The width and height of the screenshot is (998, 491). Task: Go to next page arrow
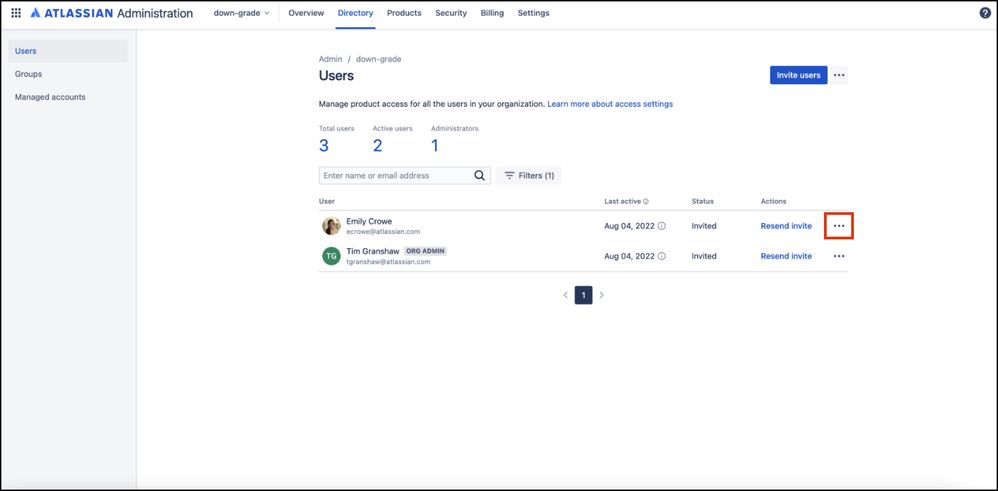[x=601, y=295]
